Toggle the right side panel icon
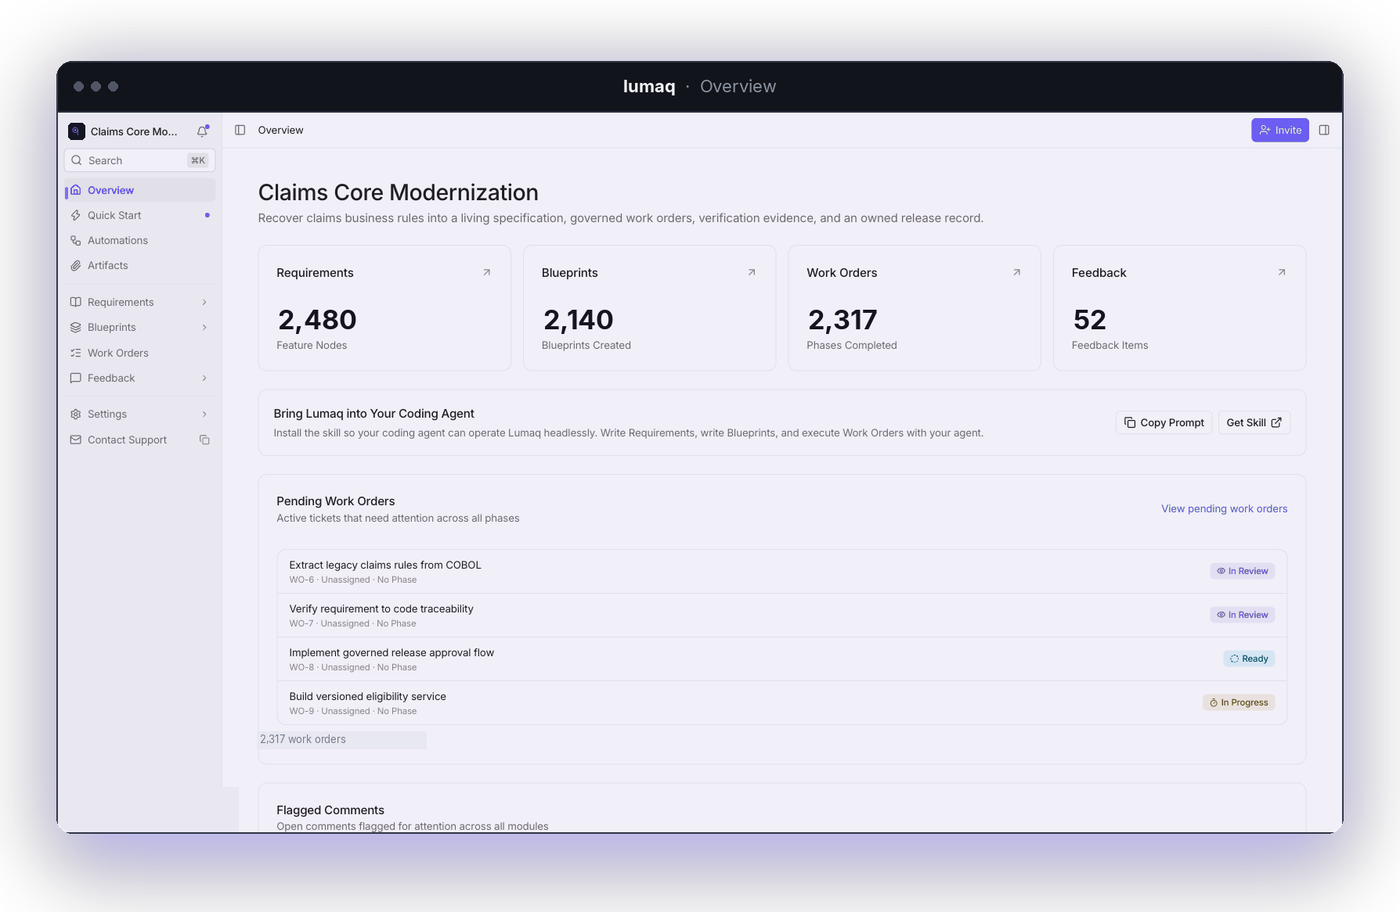Viewport: 1400px width, 912px height. (x=1324, y=130)
